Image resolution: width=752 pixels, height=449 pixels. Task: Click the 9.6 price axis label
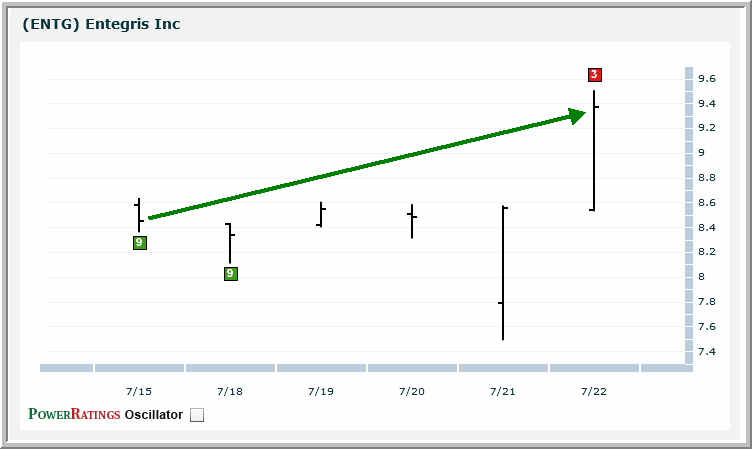706,79
